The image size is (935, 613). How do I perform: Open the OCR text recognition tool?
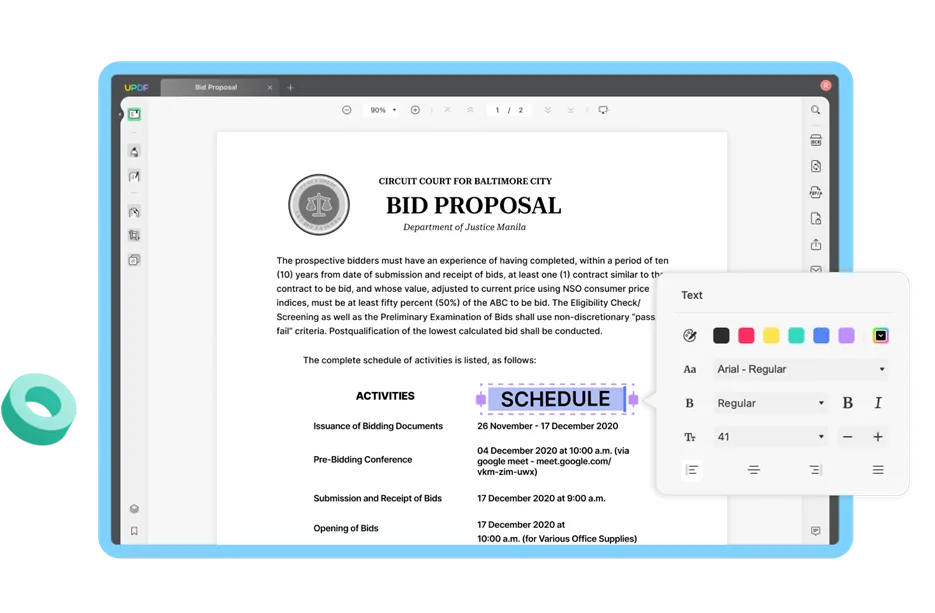coord(816,141)
